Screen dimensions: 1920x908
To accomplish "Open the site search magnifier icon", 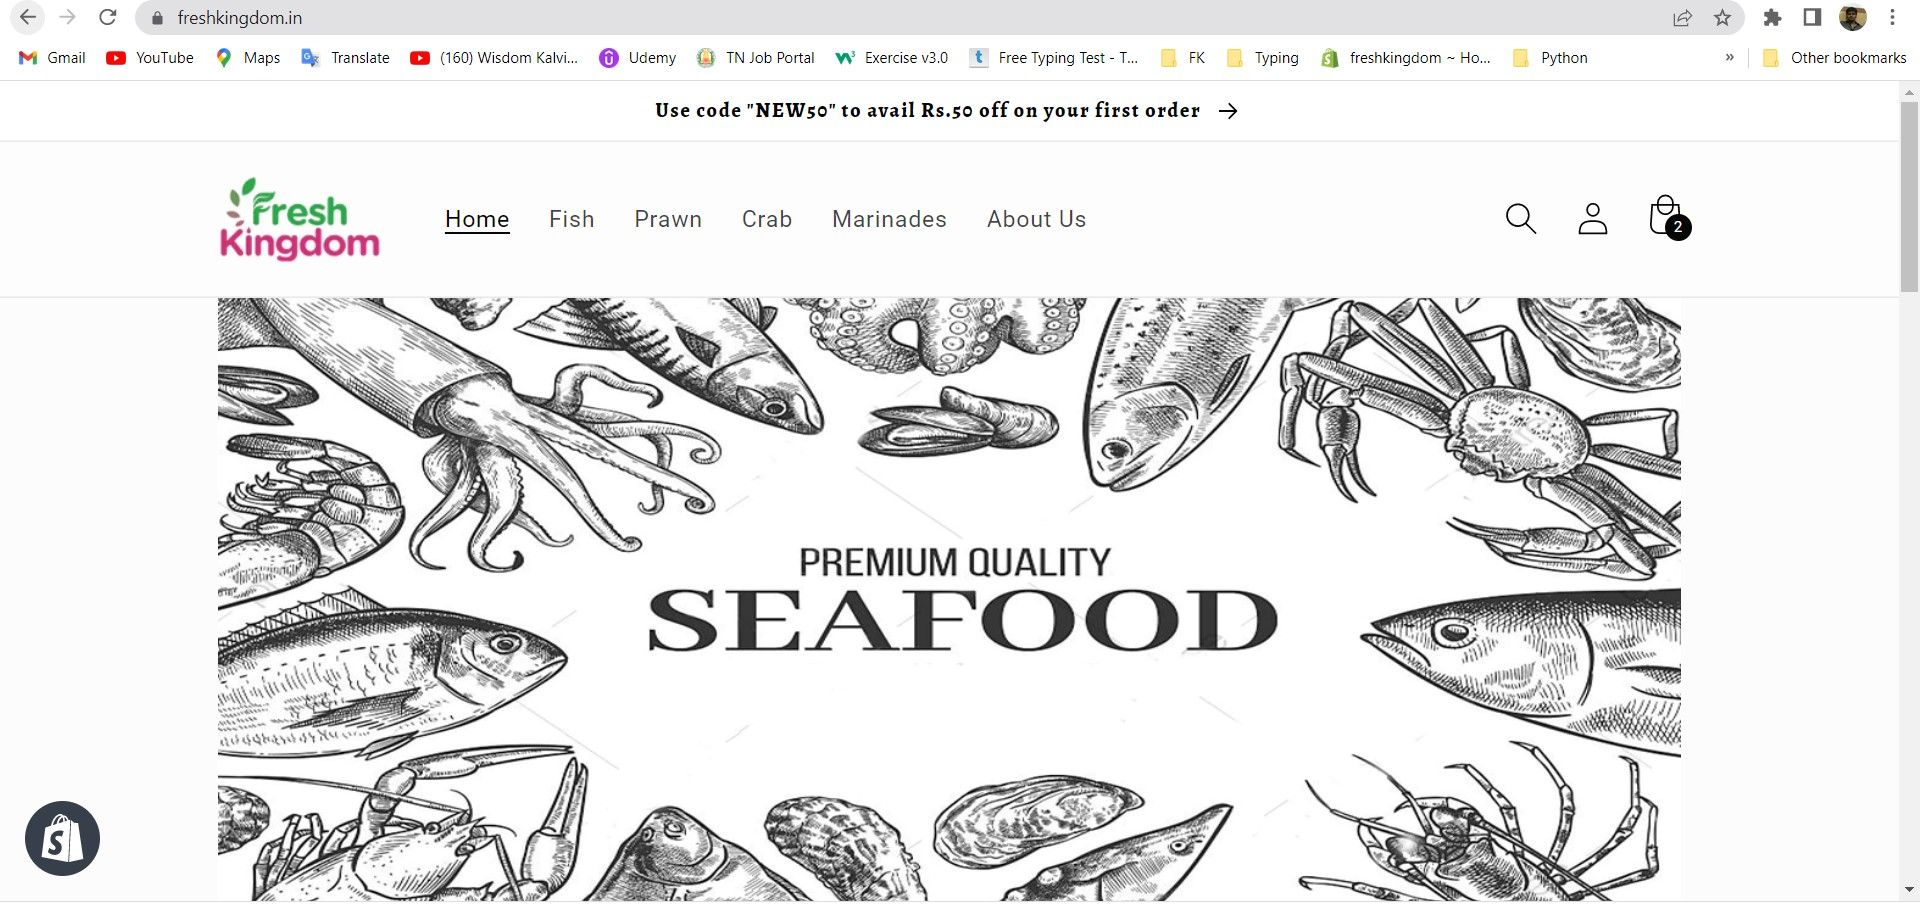I will [1521, 219].
